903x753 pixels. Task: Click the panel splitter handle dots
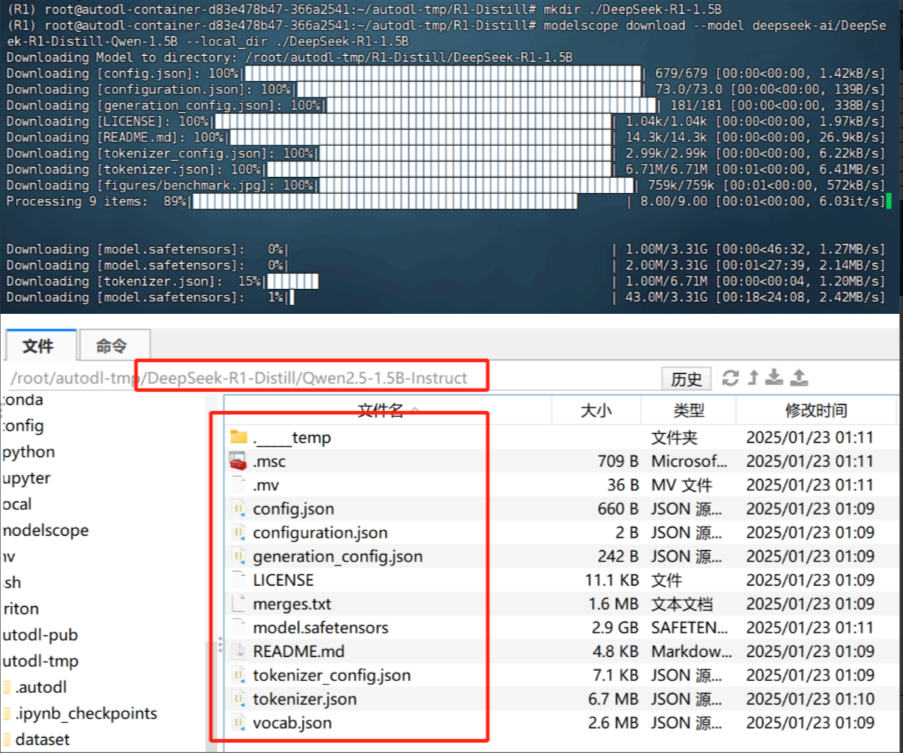[220, 645]
